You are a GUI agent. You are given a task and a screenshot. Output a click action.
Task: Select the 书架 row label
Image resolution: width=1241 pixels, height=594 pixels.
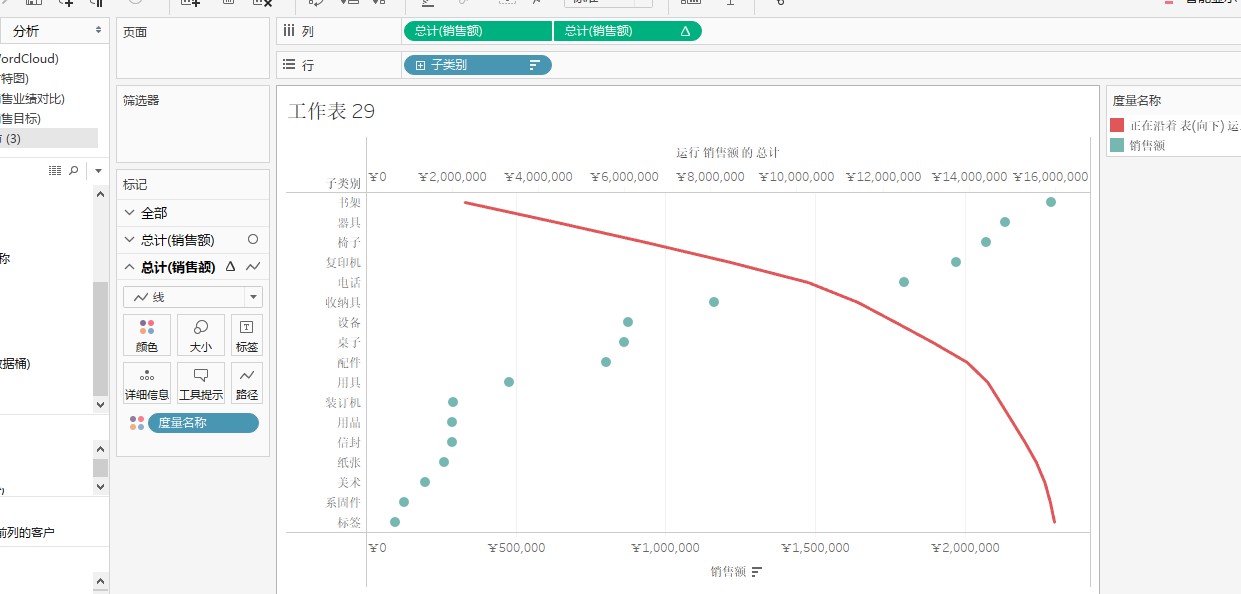pyautogui.click(x=349, y=202)
